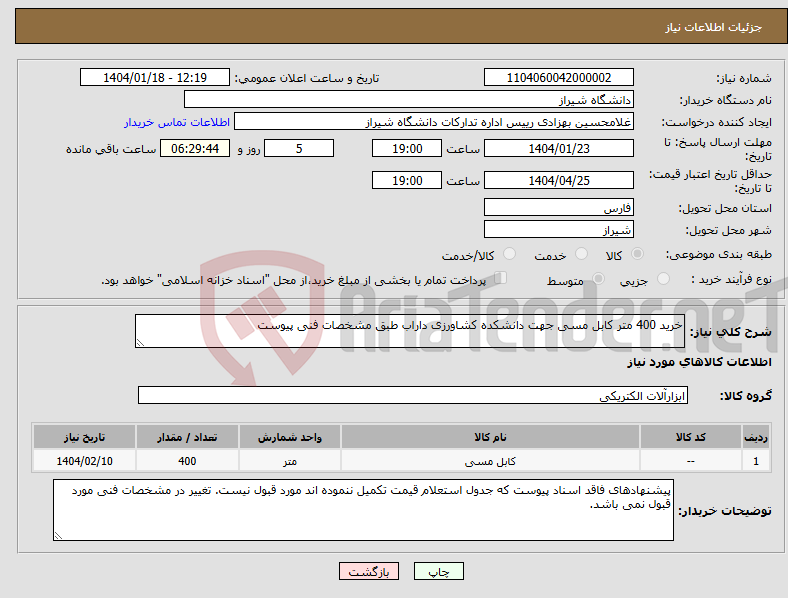Click the remaining time field 06:29:44
The height and width of the screenshot is (598, 788).
coord(195,148)
